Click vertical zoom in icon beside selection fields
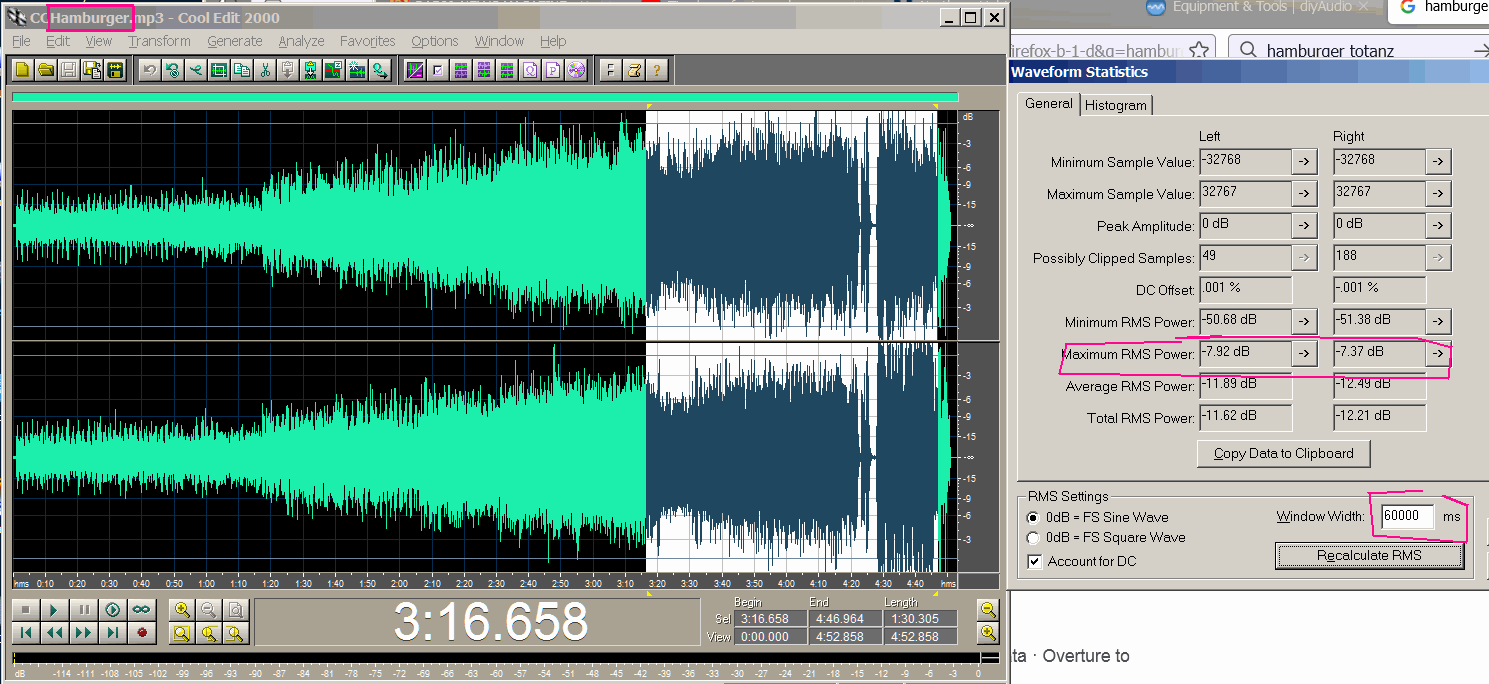1489x684 pixels. click(987, 632)
